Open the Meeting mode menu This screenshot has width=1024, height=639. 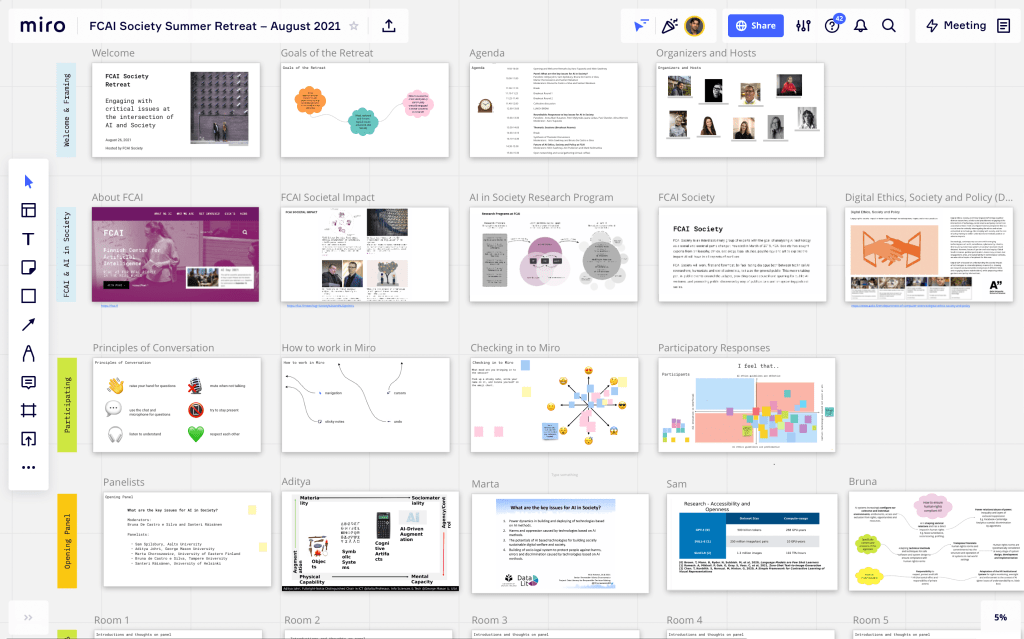[955, 26]
